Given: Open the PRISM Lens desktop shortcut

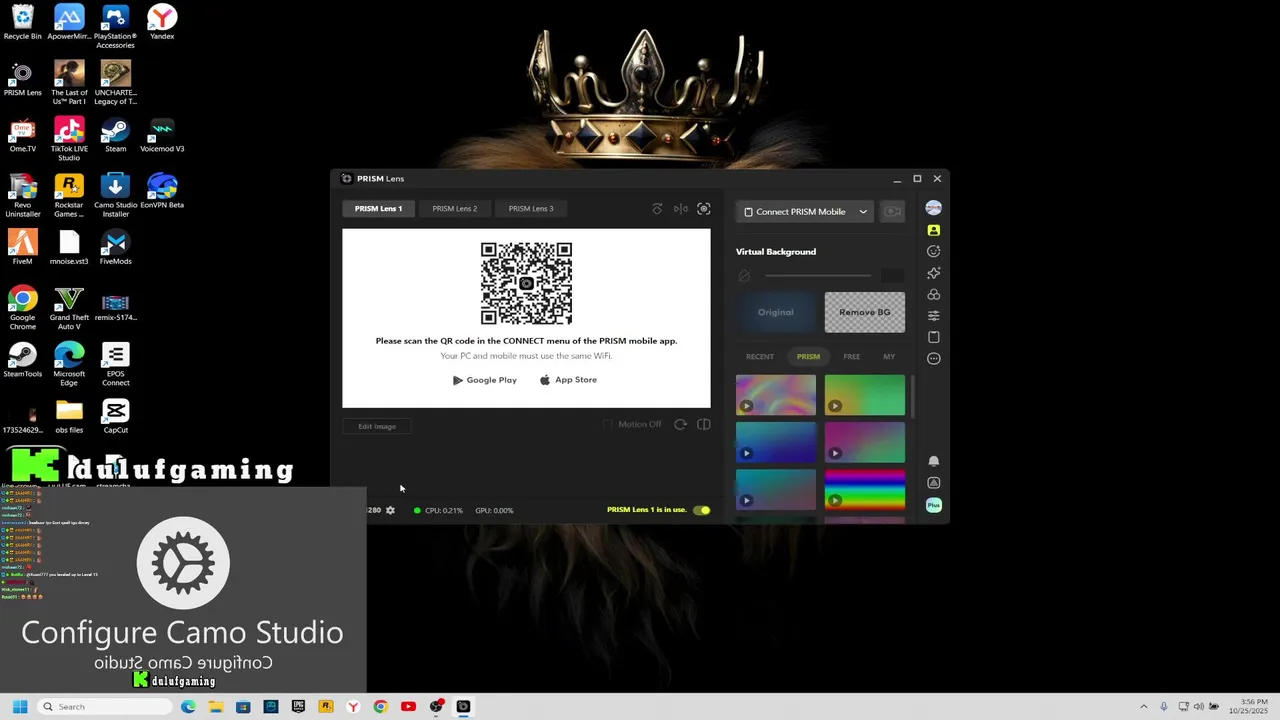Looking at the screenshot, I should (22, 79).
